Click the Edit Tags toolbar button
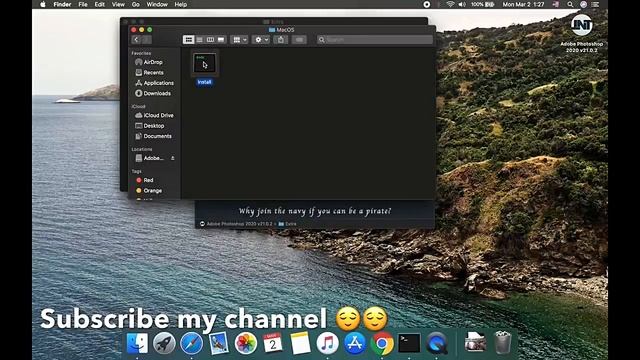This screenshot has height=360, width=640. tap(299, 40)
